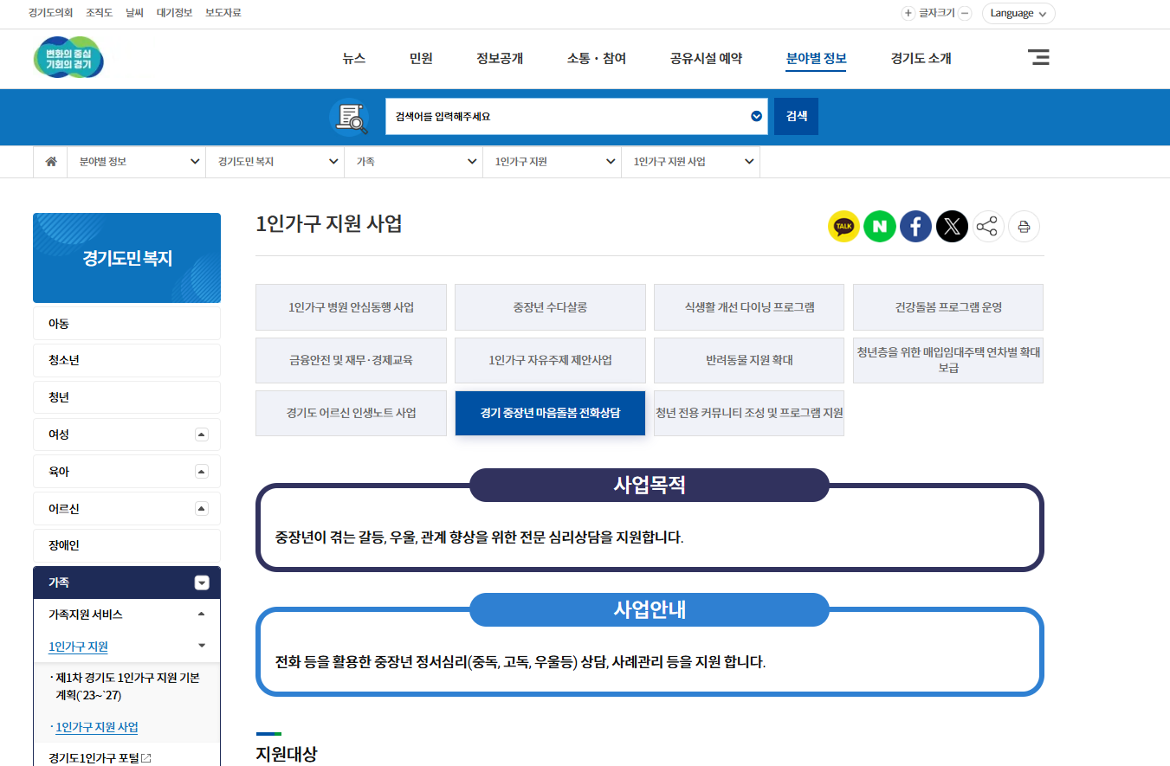The height and width of the screenshot is (766, 1170).
Task: Open the 분야별 정보 navigation menu
Action: coord(814,58)
